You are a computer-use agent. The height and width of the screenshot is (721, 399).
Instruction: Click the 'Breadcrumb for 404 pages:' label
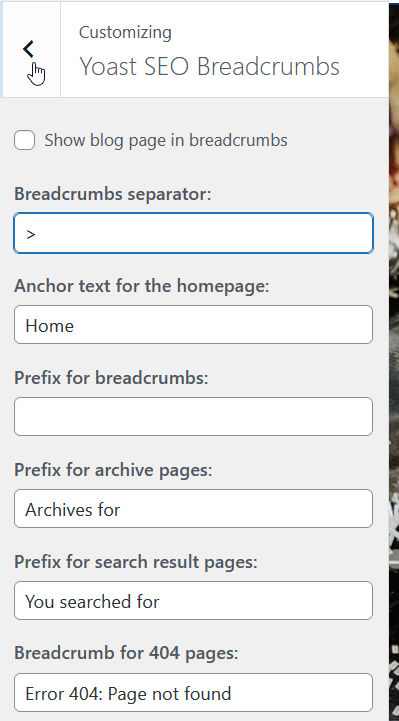coord(126,653)
